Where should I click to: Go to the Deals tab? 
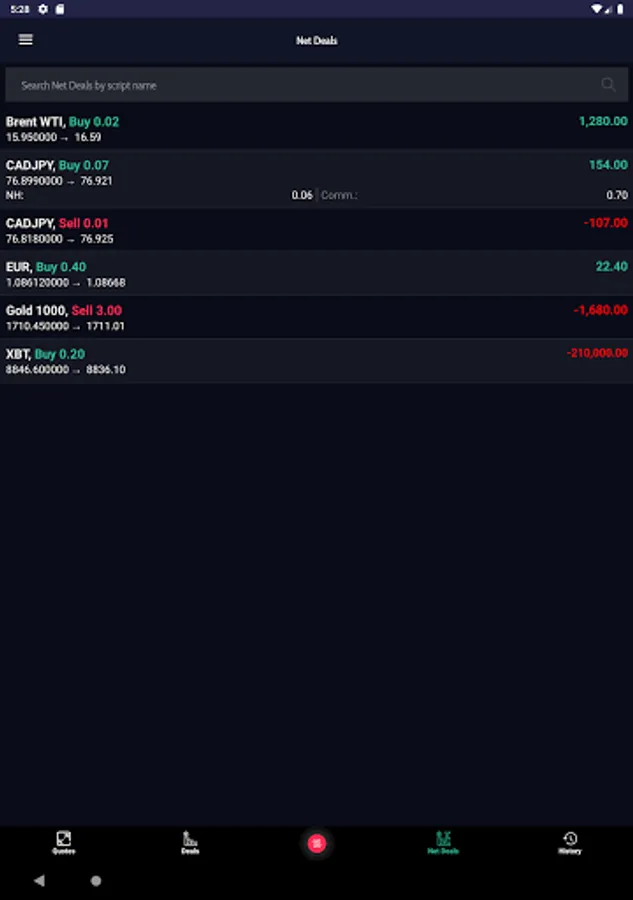click(x=190, y=840)
